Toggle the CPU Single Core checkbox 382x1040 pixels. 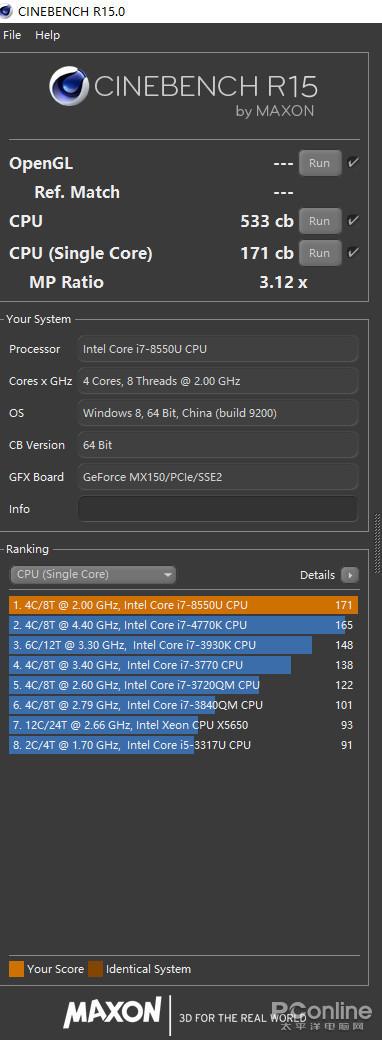click(353, 253)
